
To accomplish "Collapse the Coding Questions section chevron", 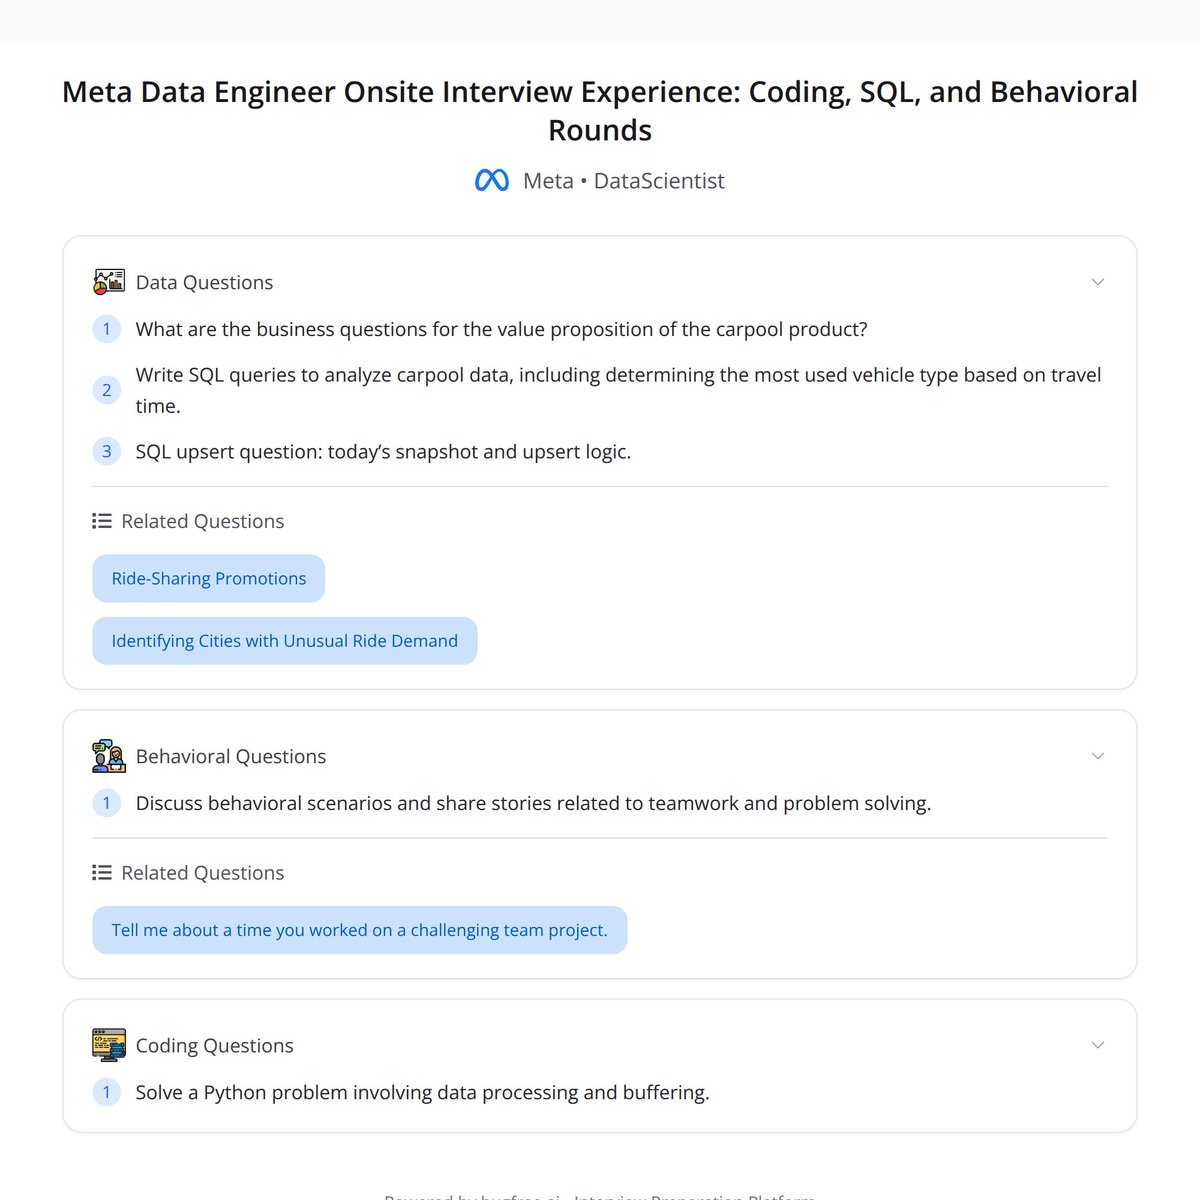I will click(1097, 1045).
